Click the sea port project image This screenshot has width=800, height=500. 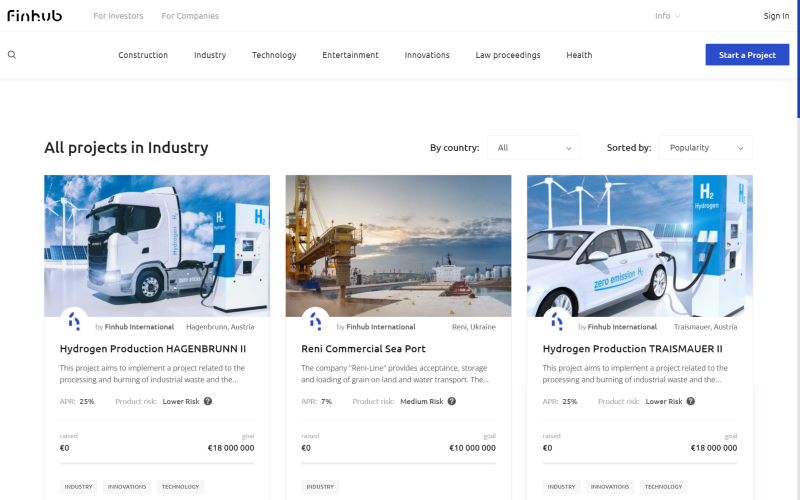398,246
